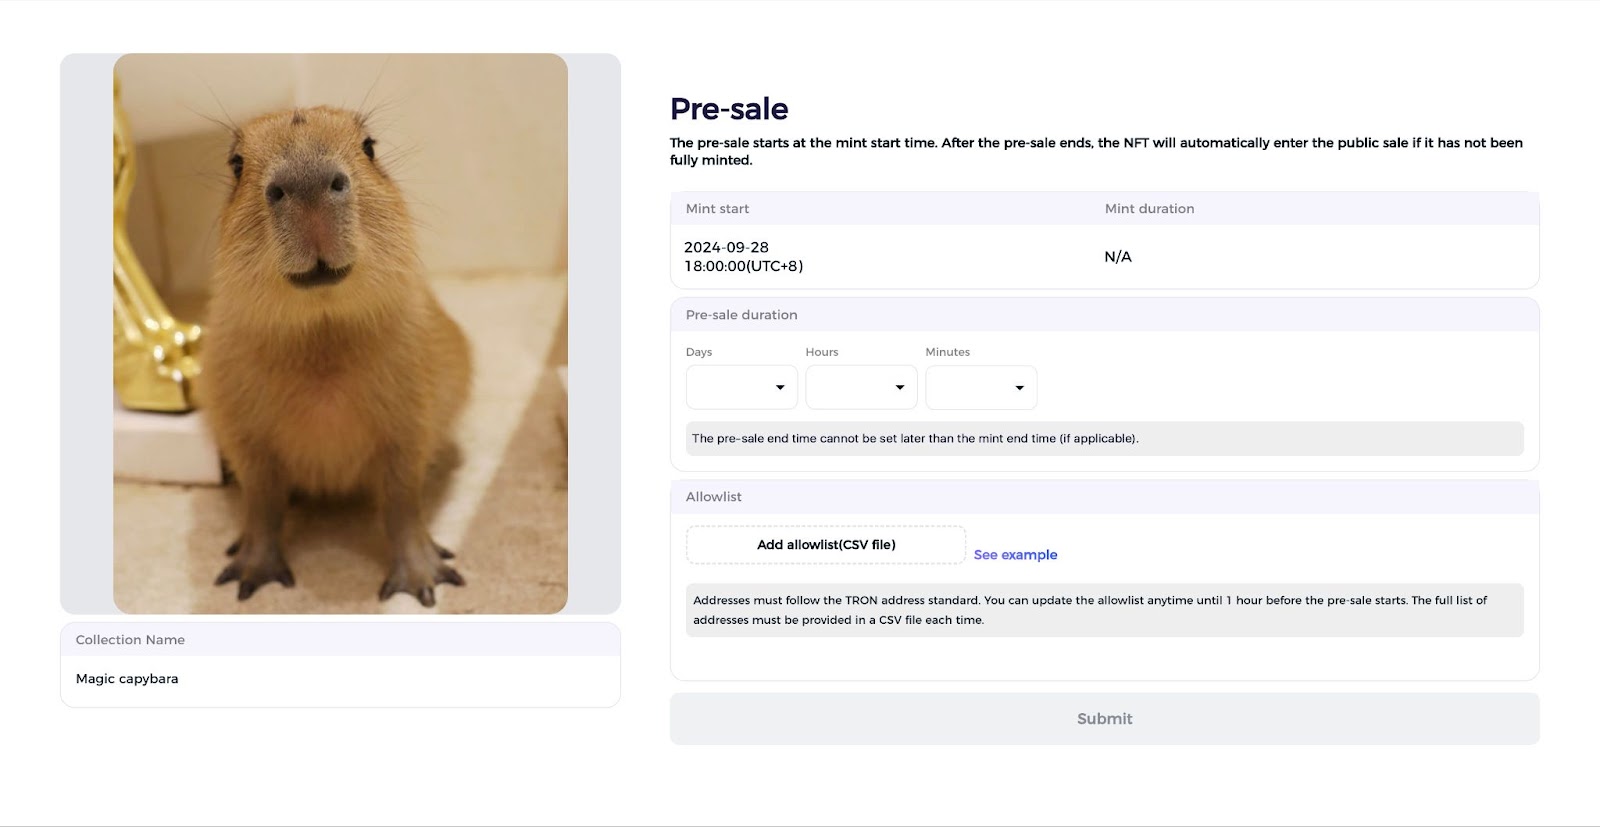Select the 2024-09-28 mint start value
1600x827 pixels.
pos(743,257)
